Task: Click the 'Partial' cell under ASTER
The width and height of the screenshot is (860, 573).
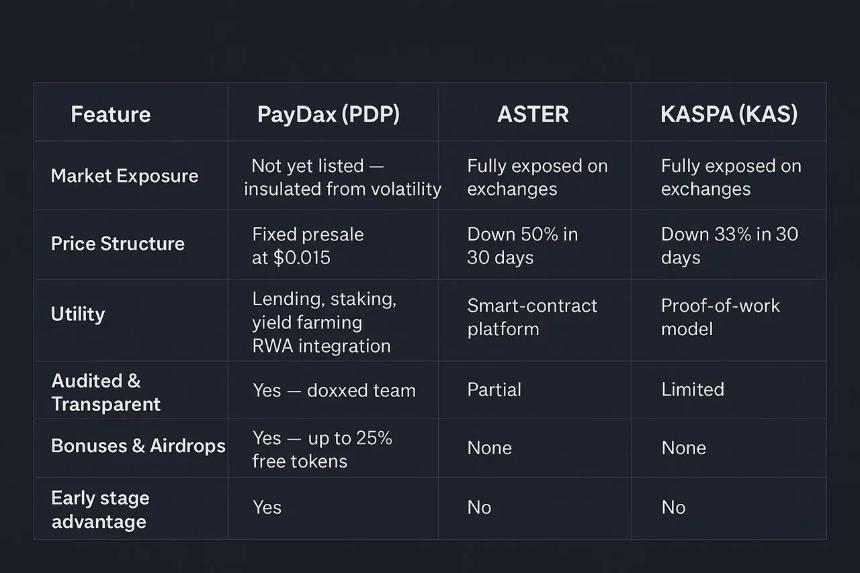Action: click(494, 390)
